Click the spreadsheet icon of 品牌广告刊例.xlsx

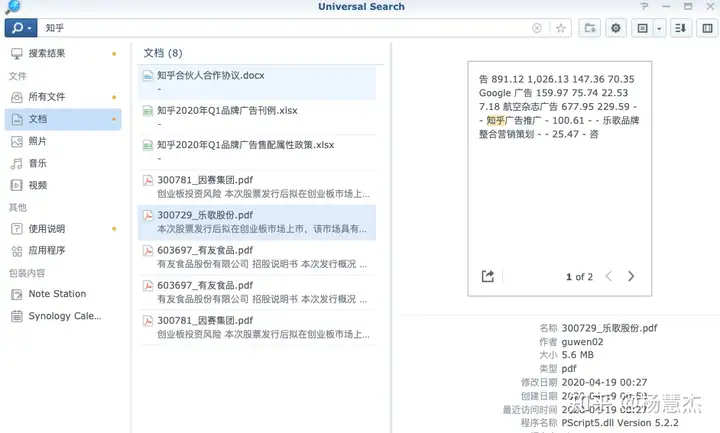coord(147,111)
